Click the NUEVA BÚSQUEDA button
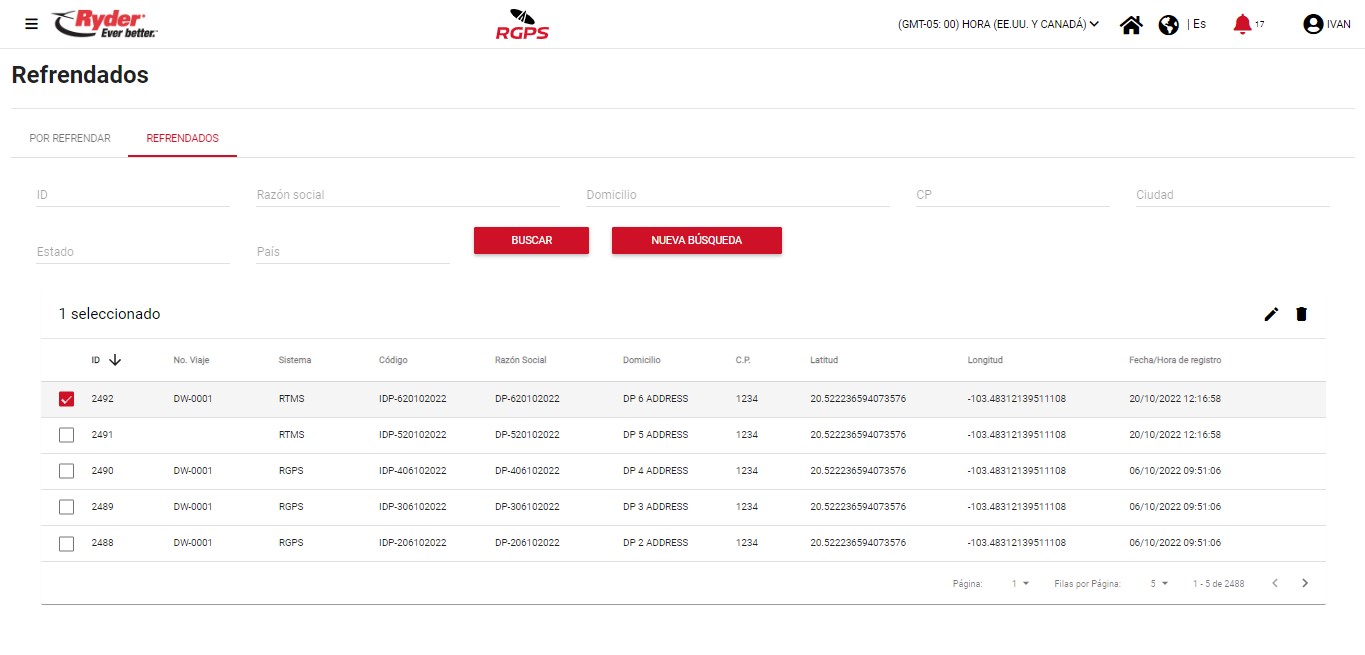 696,240
